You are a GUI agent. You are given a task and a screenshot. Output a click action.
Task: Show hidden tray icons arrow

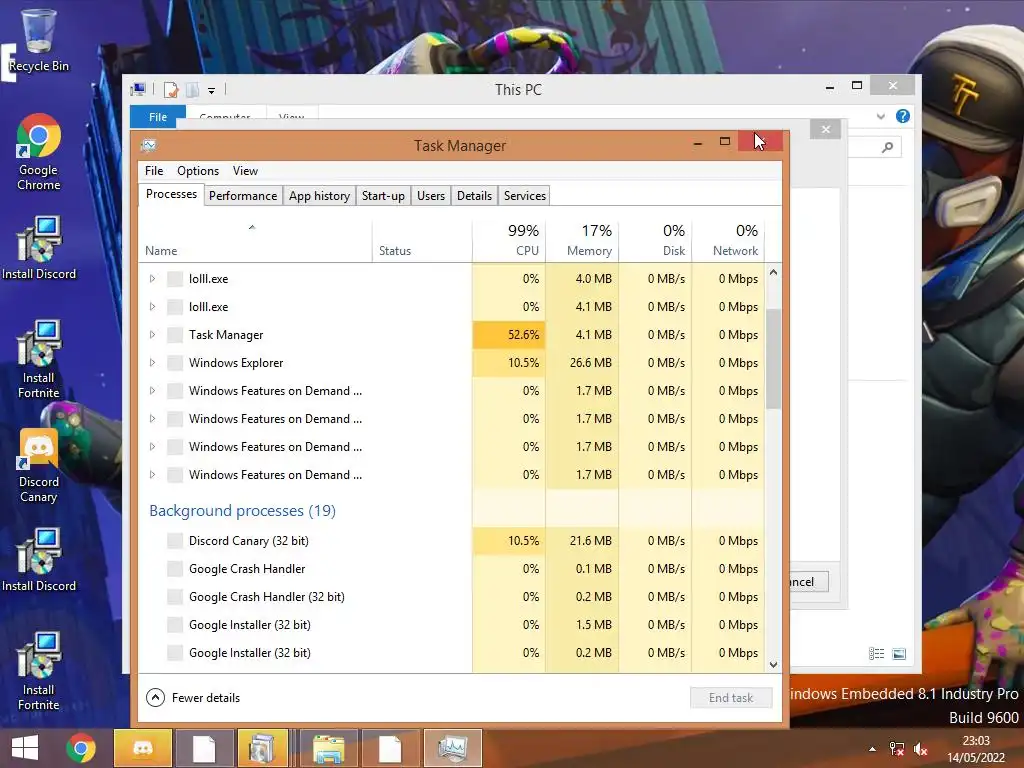coord(872,749)
